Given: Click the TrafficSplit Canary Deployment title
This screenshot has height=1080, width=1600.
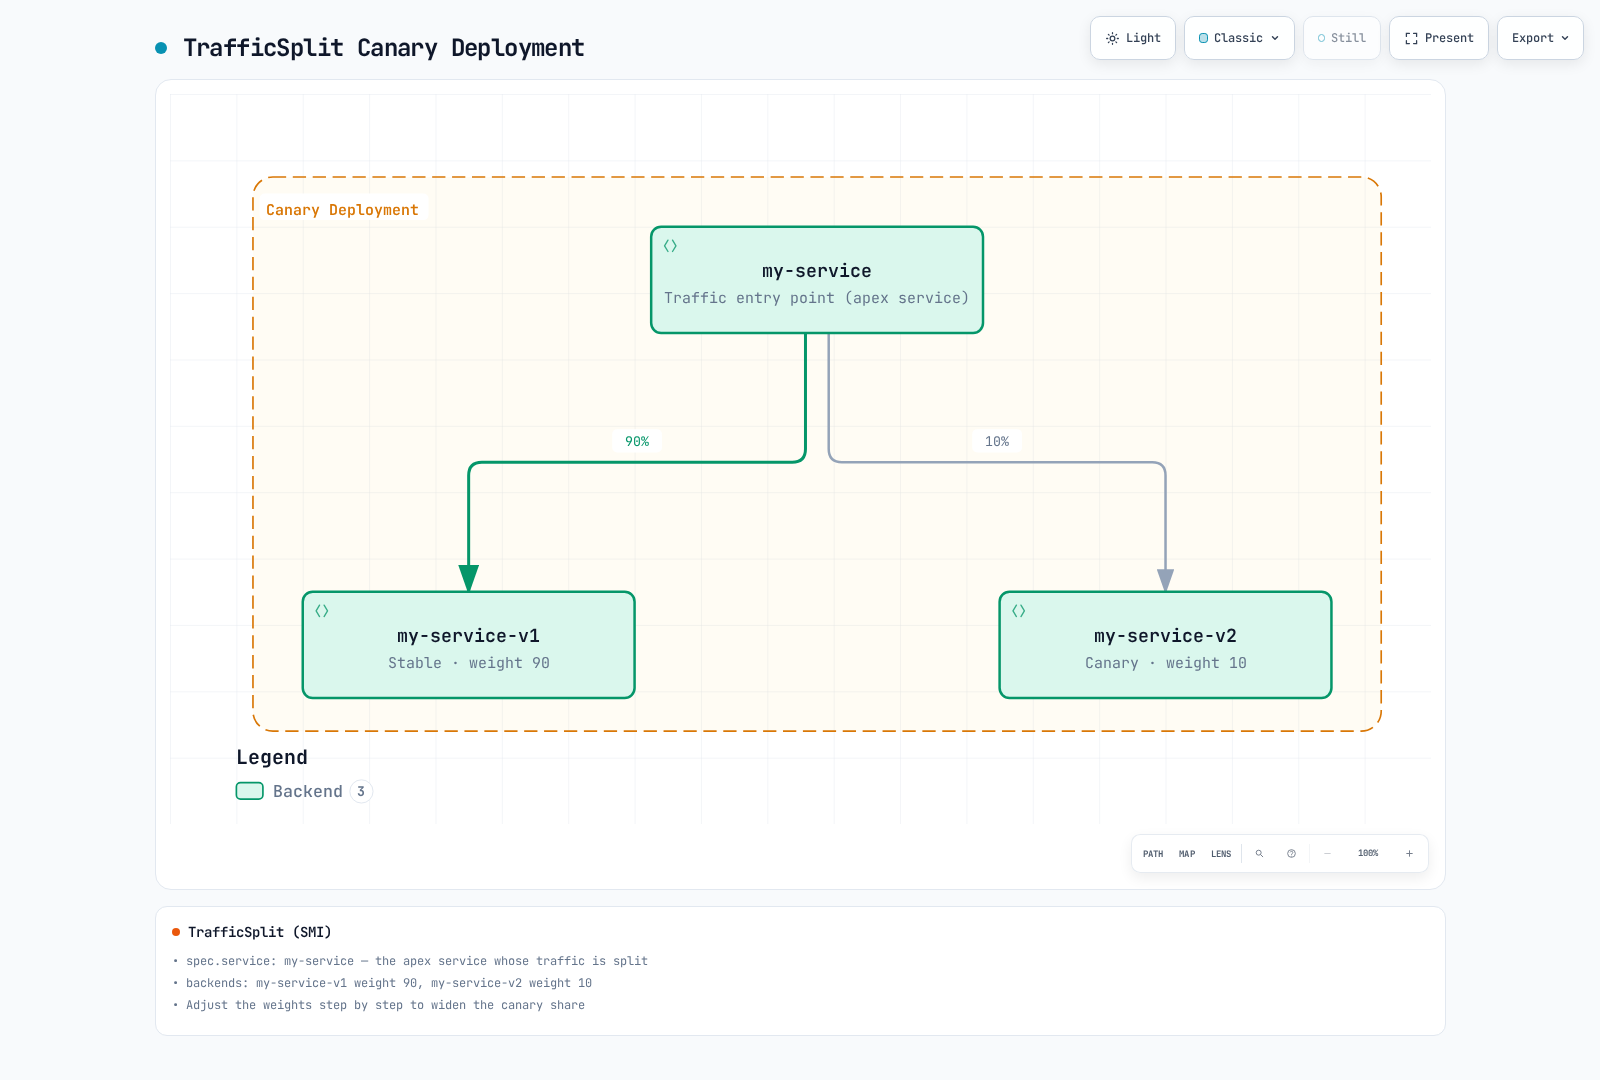Looking at the screenshot, I should pos(384,48).
